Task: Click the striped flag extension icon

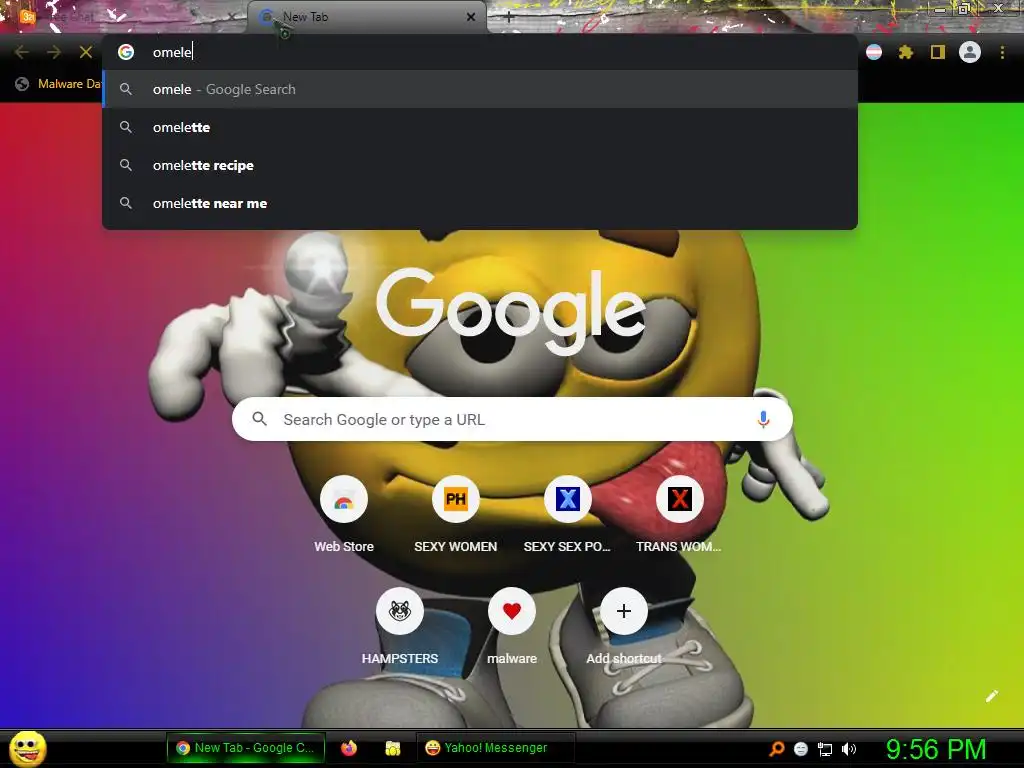Action: 874,52
